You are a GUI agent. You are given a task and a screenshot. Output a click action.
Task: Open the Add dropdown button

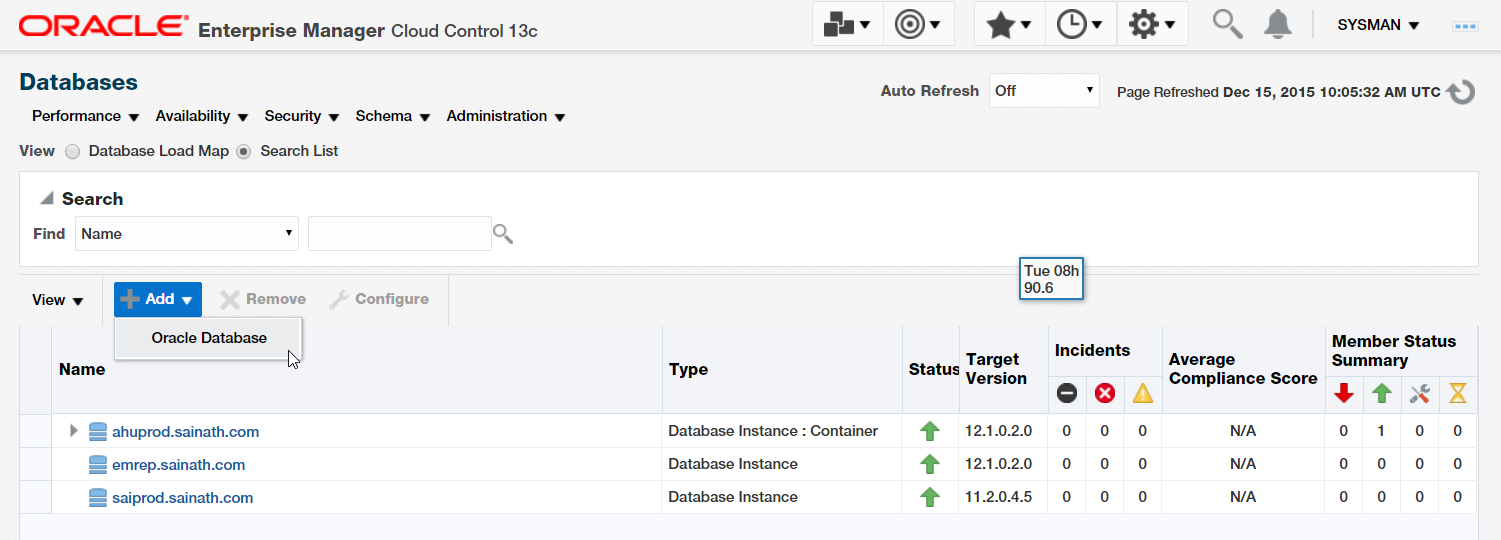(x=158, y=299)
